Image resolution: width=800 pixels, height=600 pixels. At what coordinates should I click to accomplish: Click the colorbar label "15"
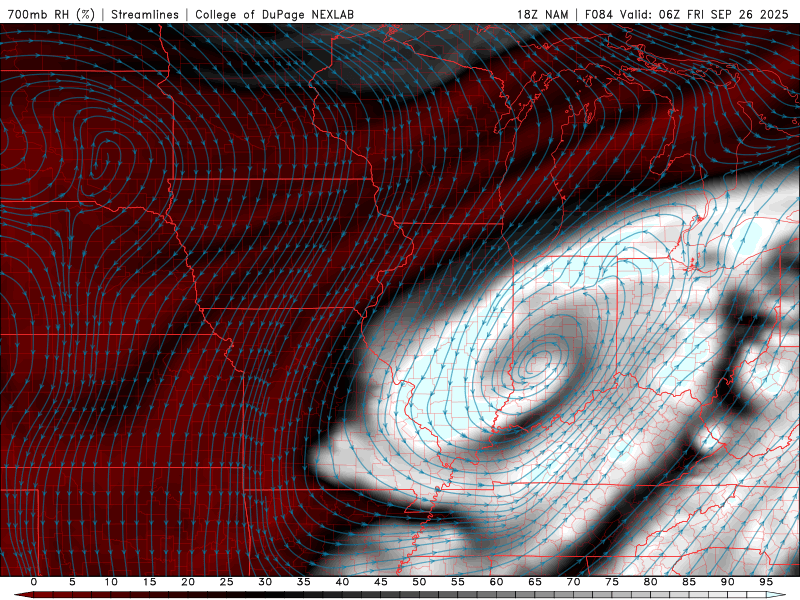[149, 582]
